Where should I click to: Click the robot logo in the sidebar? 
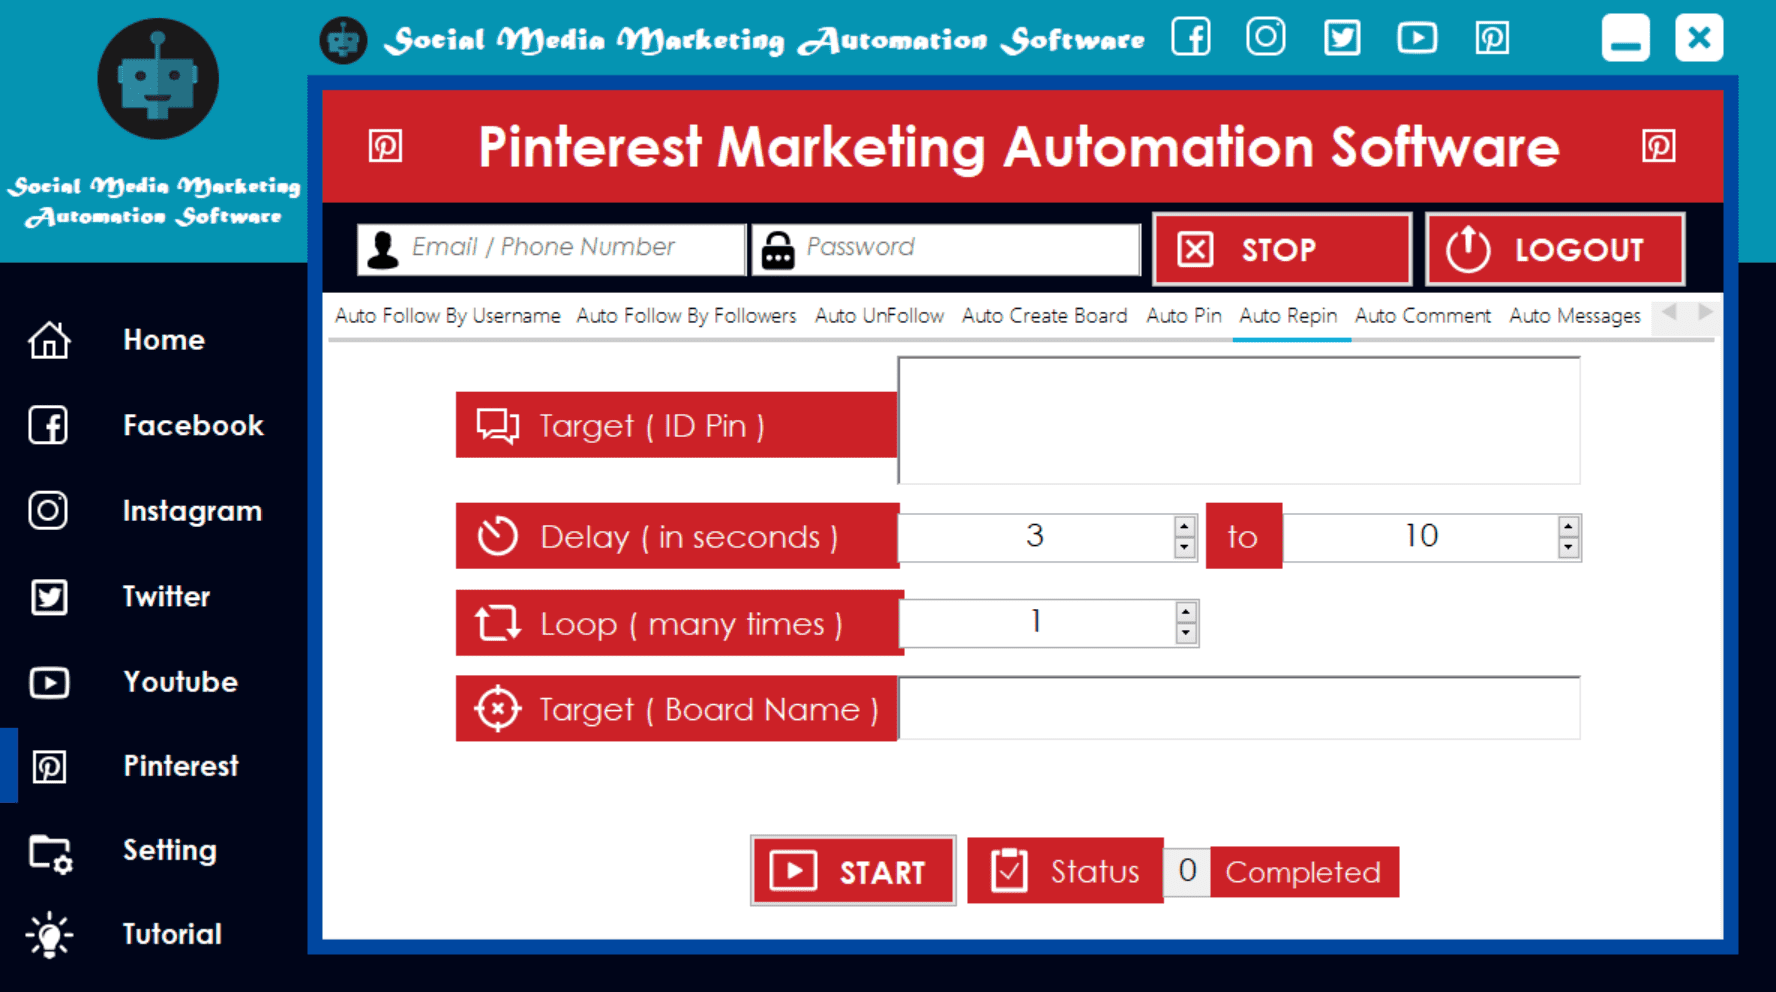coord(158,79)
